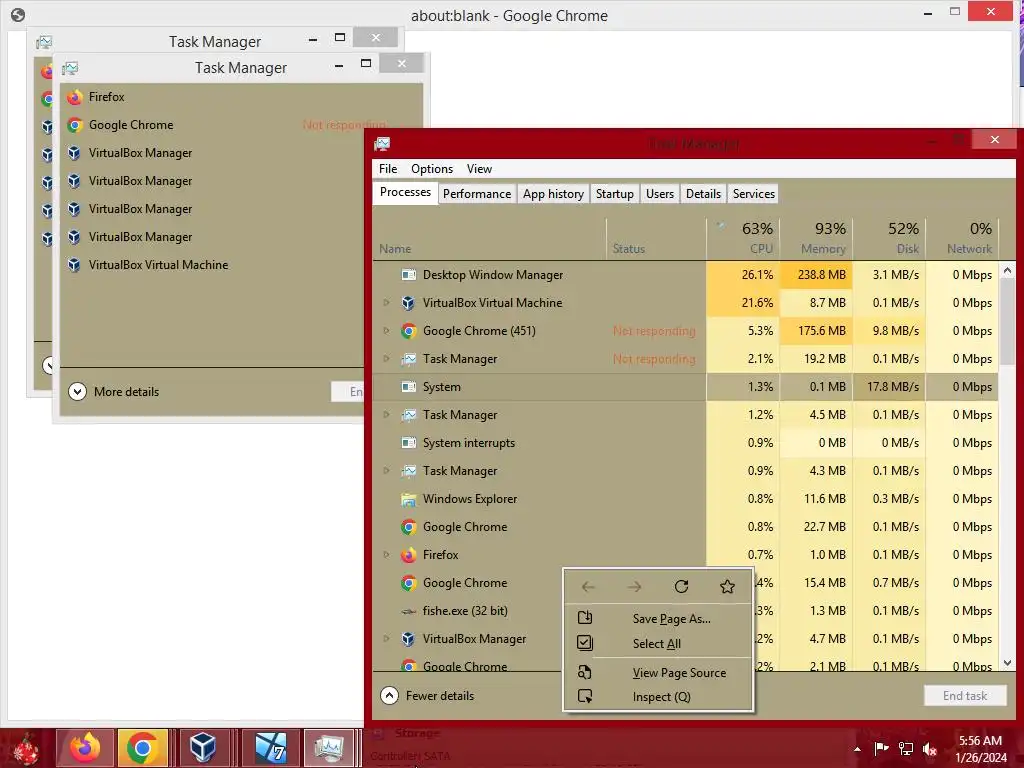Open Google Chrome from the taskbar
Viewport: 1024px width, 768px height.
click(142, 748)
